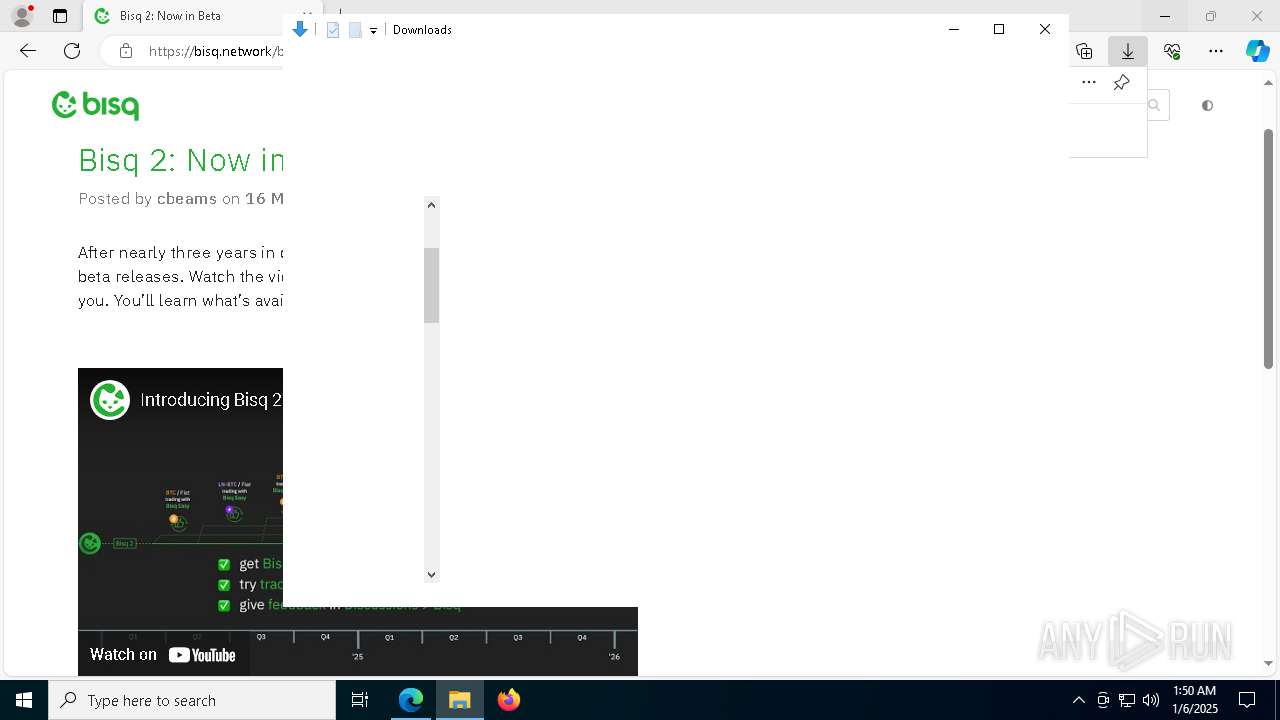The width and height of the screenshot is (1280, 720).
Task: Click New folder in Explorer quick access toolbar
Action: pos(355,30)
